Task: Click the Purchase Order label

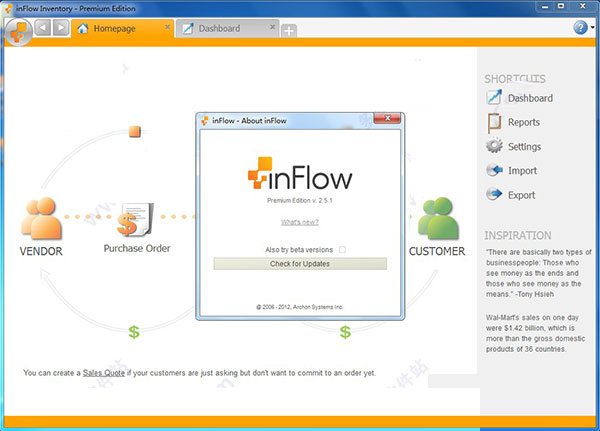Action: (x=137, y=248)
